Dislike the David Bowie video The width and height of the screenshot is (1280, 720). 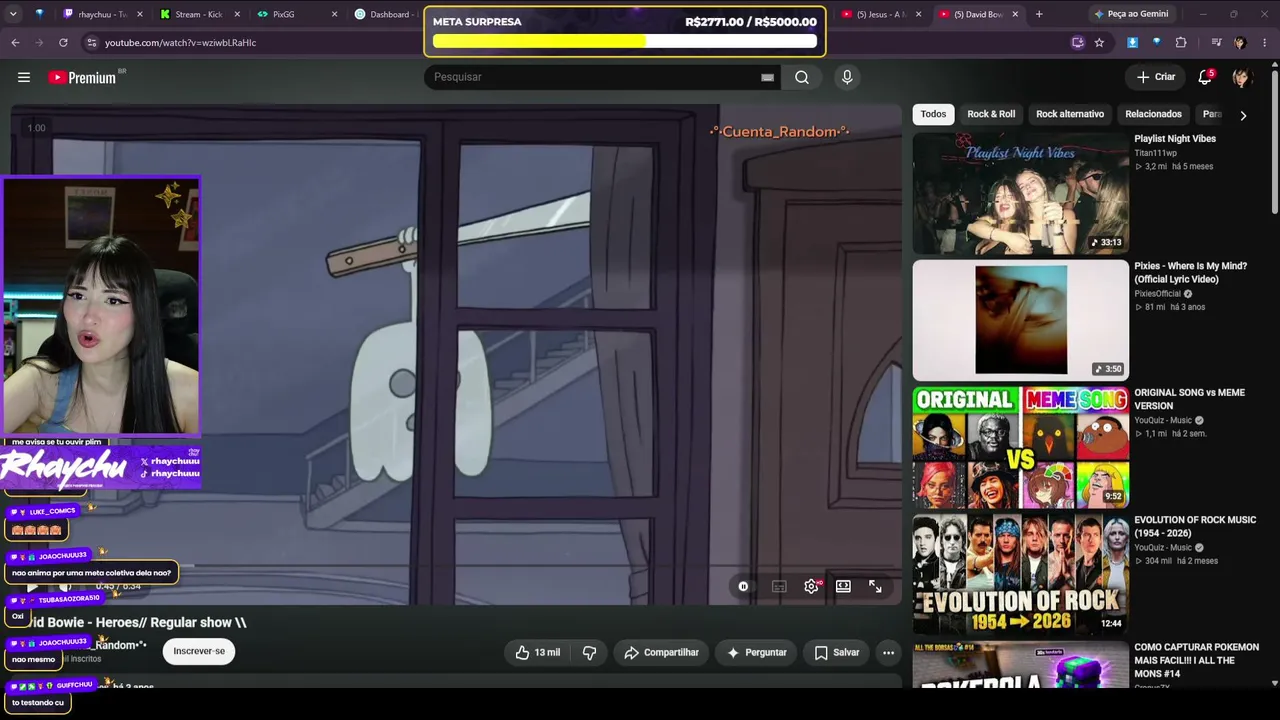(589, 652)
